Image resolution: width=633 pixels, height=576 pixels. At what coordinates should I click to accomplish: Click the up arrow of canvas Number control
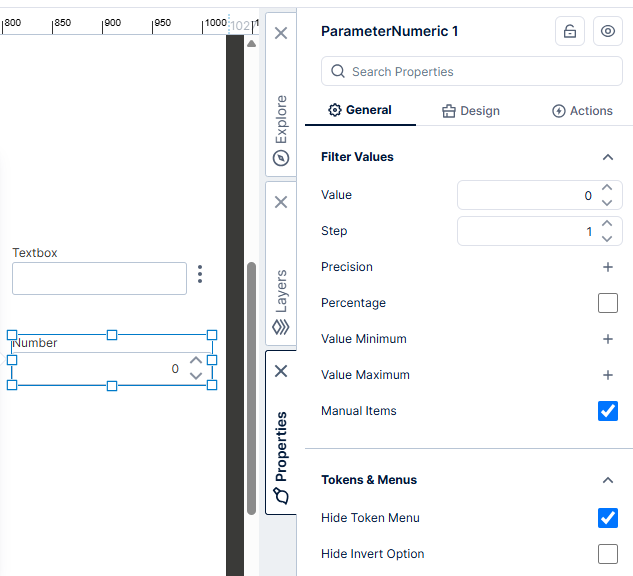click(196, 360)
